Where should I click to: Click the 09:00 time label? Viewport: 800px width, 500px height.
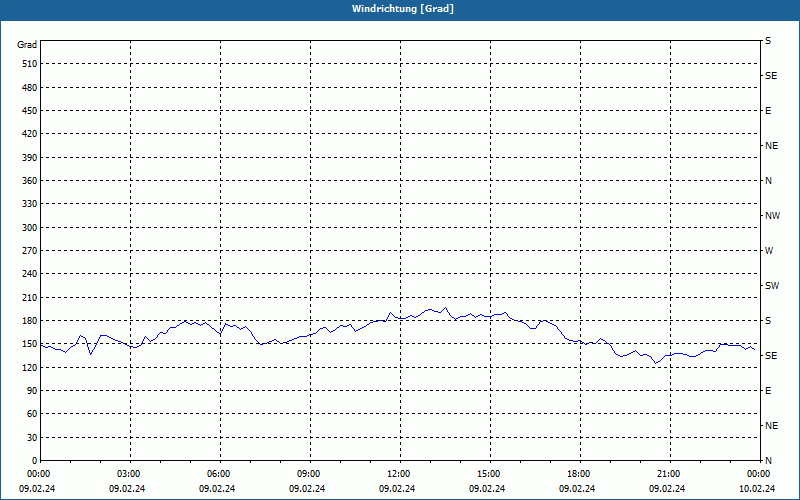click(x=310, y=474)
